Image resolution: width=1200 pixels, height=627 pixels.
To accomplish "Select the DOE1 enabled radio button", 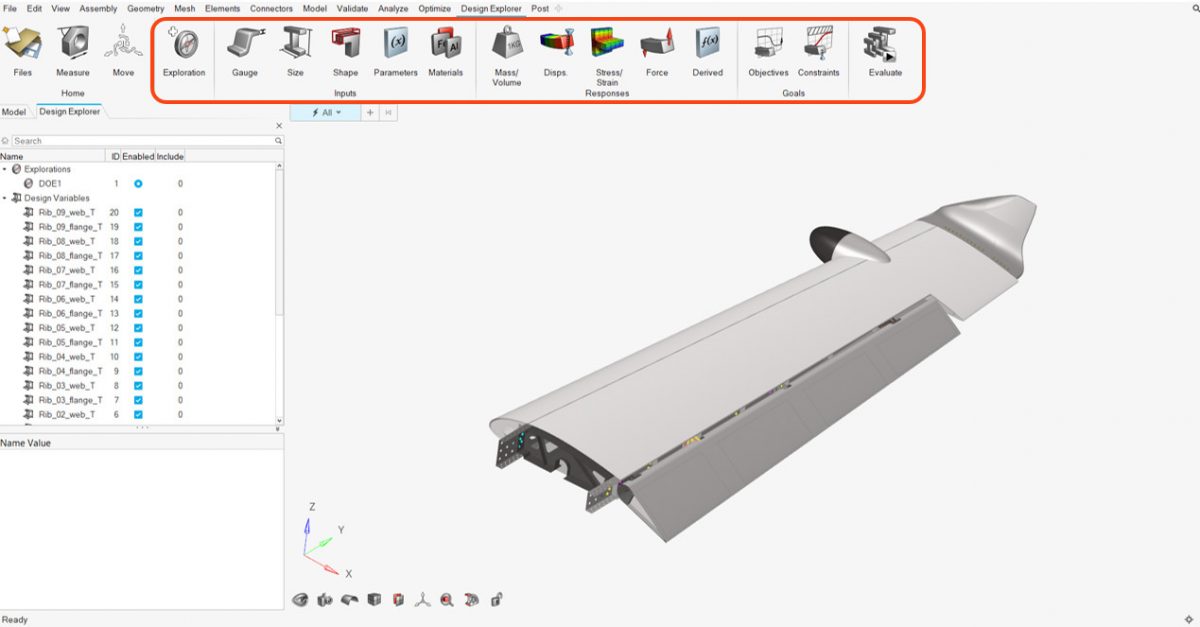I will click(x=138, y=184).
